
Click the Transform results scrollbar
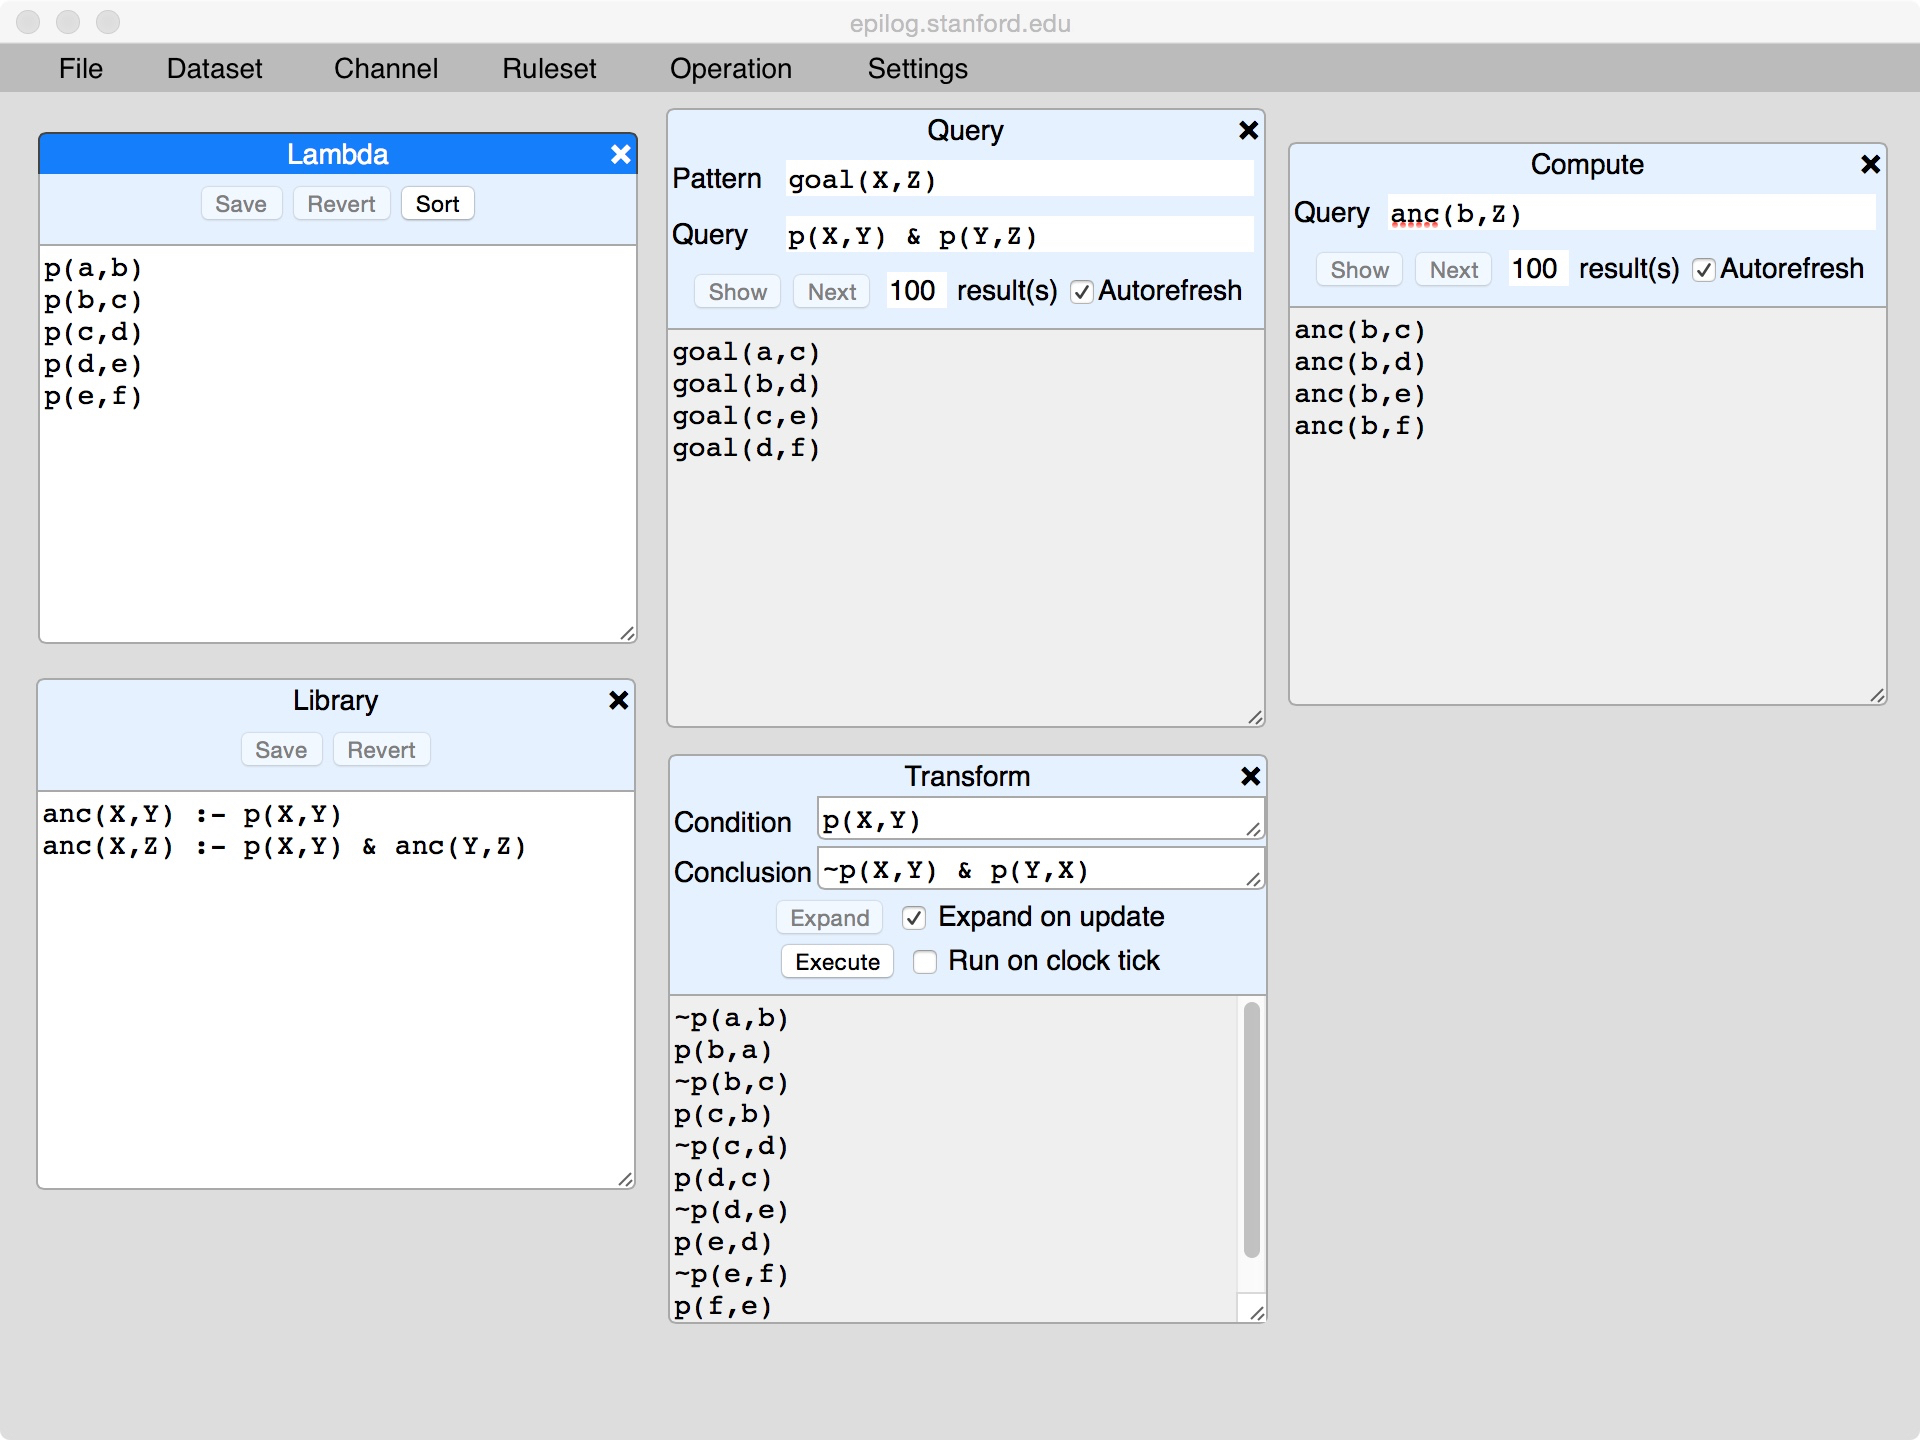(x=1251, y=1130)
